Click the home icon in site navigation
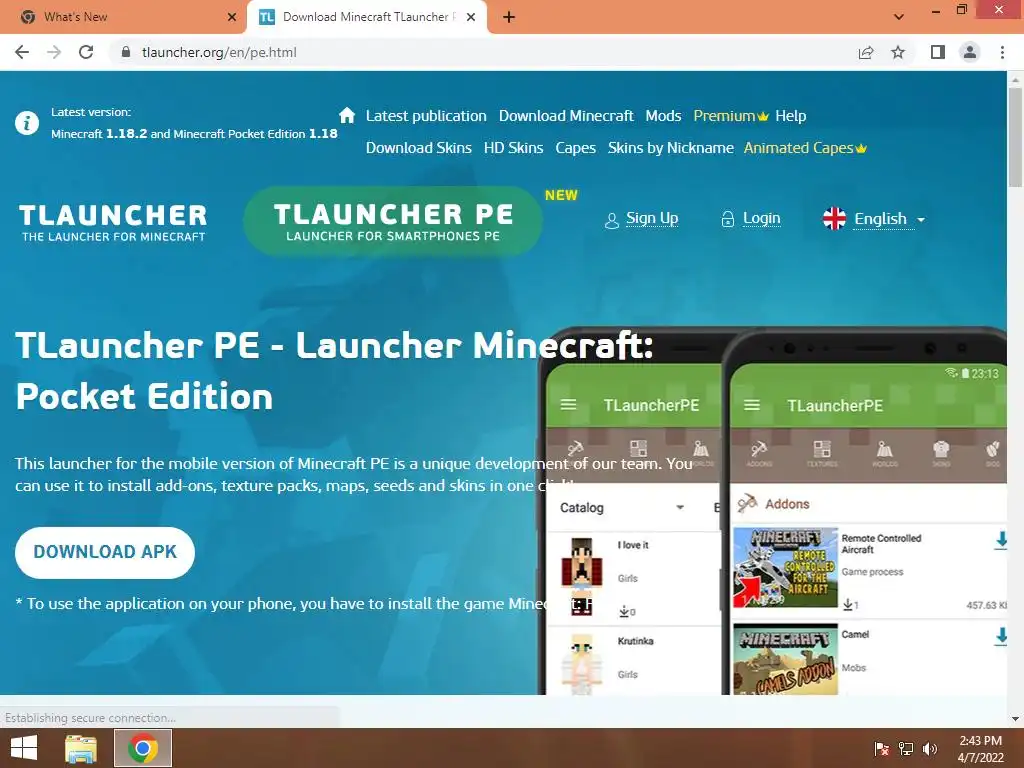 tap(347, 116)
